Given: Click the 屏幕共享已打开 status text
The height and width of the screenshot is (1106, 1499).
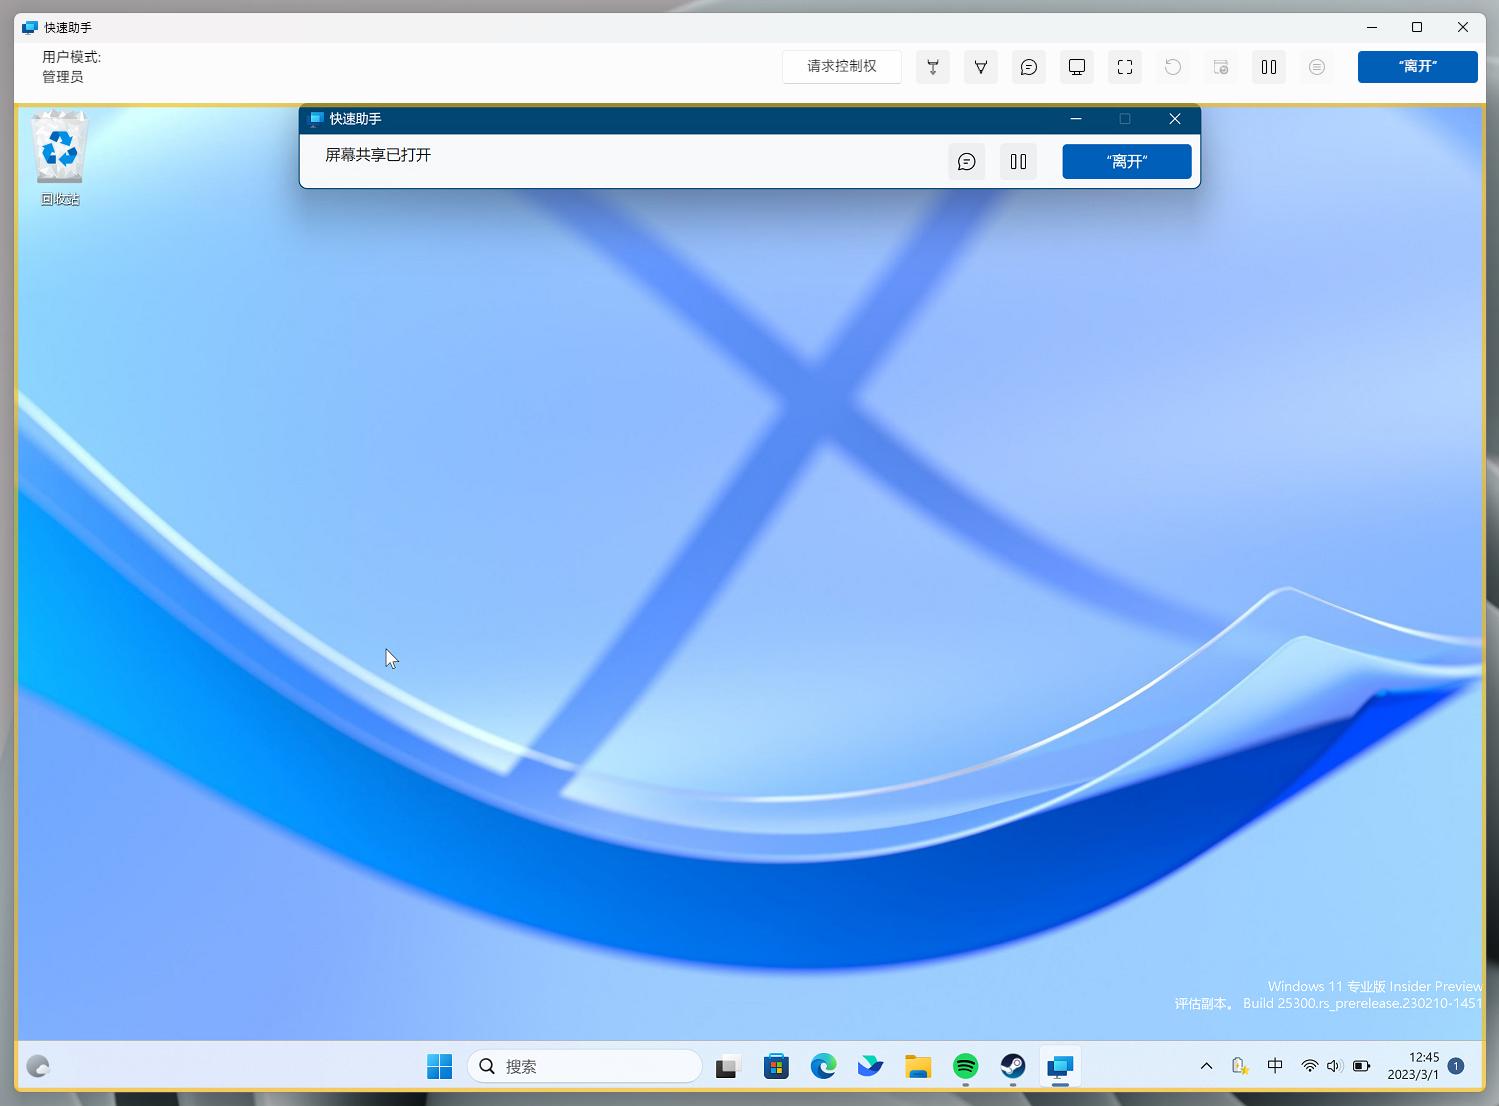Looking at the screenshot, I should point(378,155).
